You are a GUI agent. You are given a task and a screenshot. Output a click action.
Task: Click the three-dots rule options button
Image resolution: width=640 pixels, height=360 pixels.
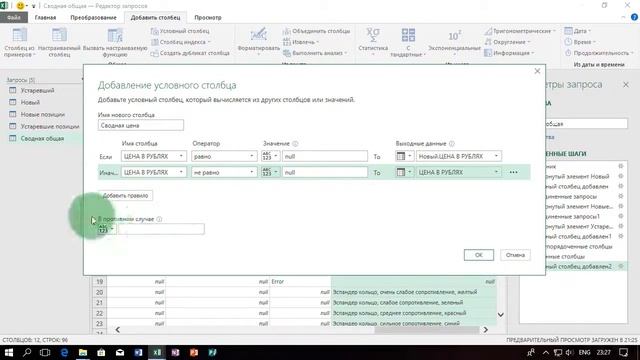[x=513, y=172]
